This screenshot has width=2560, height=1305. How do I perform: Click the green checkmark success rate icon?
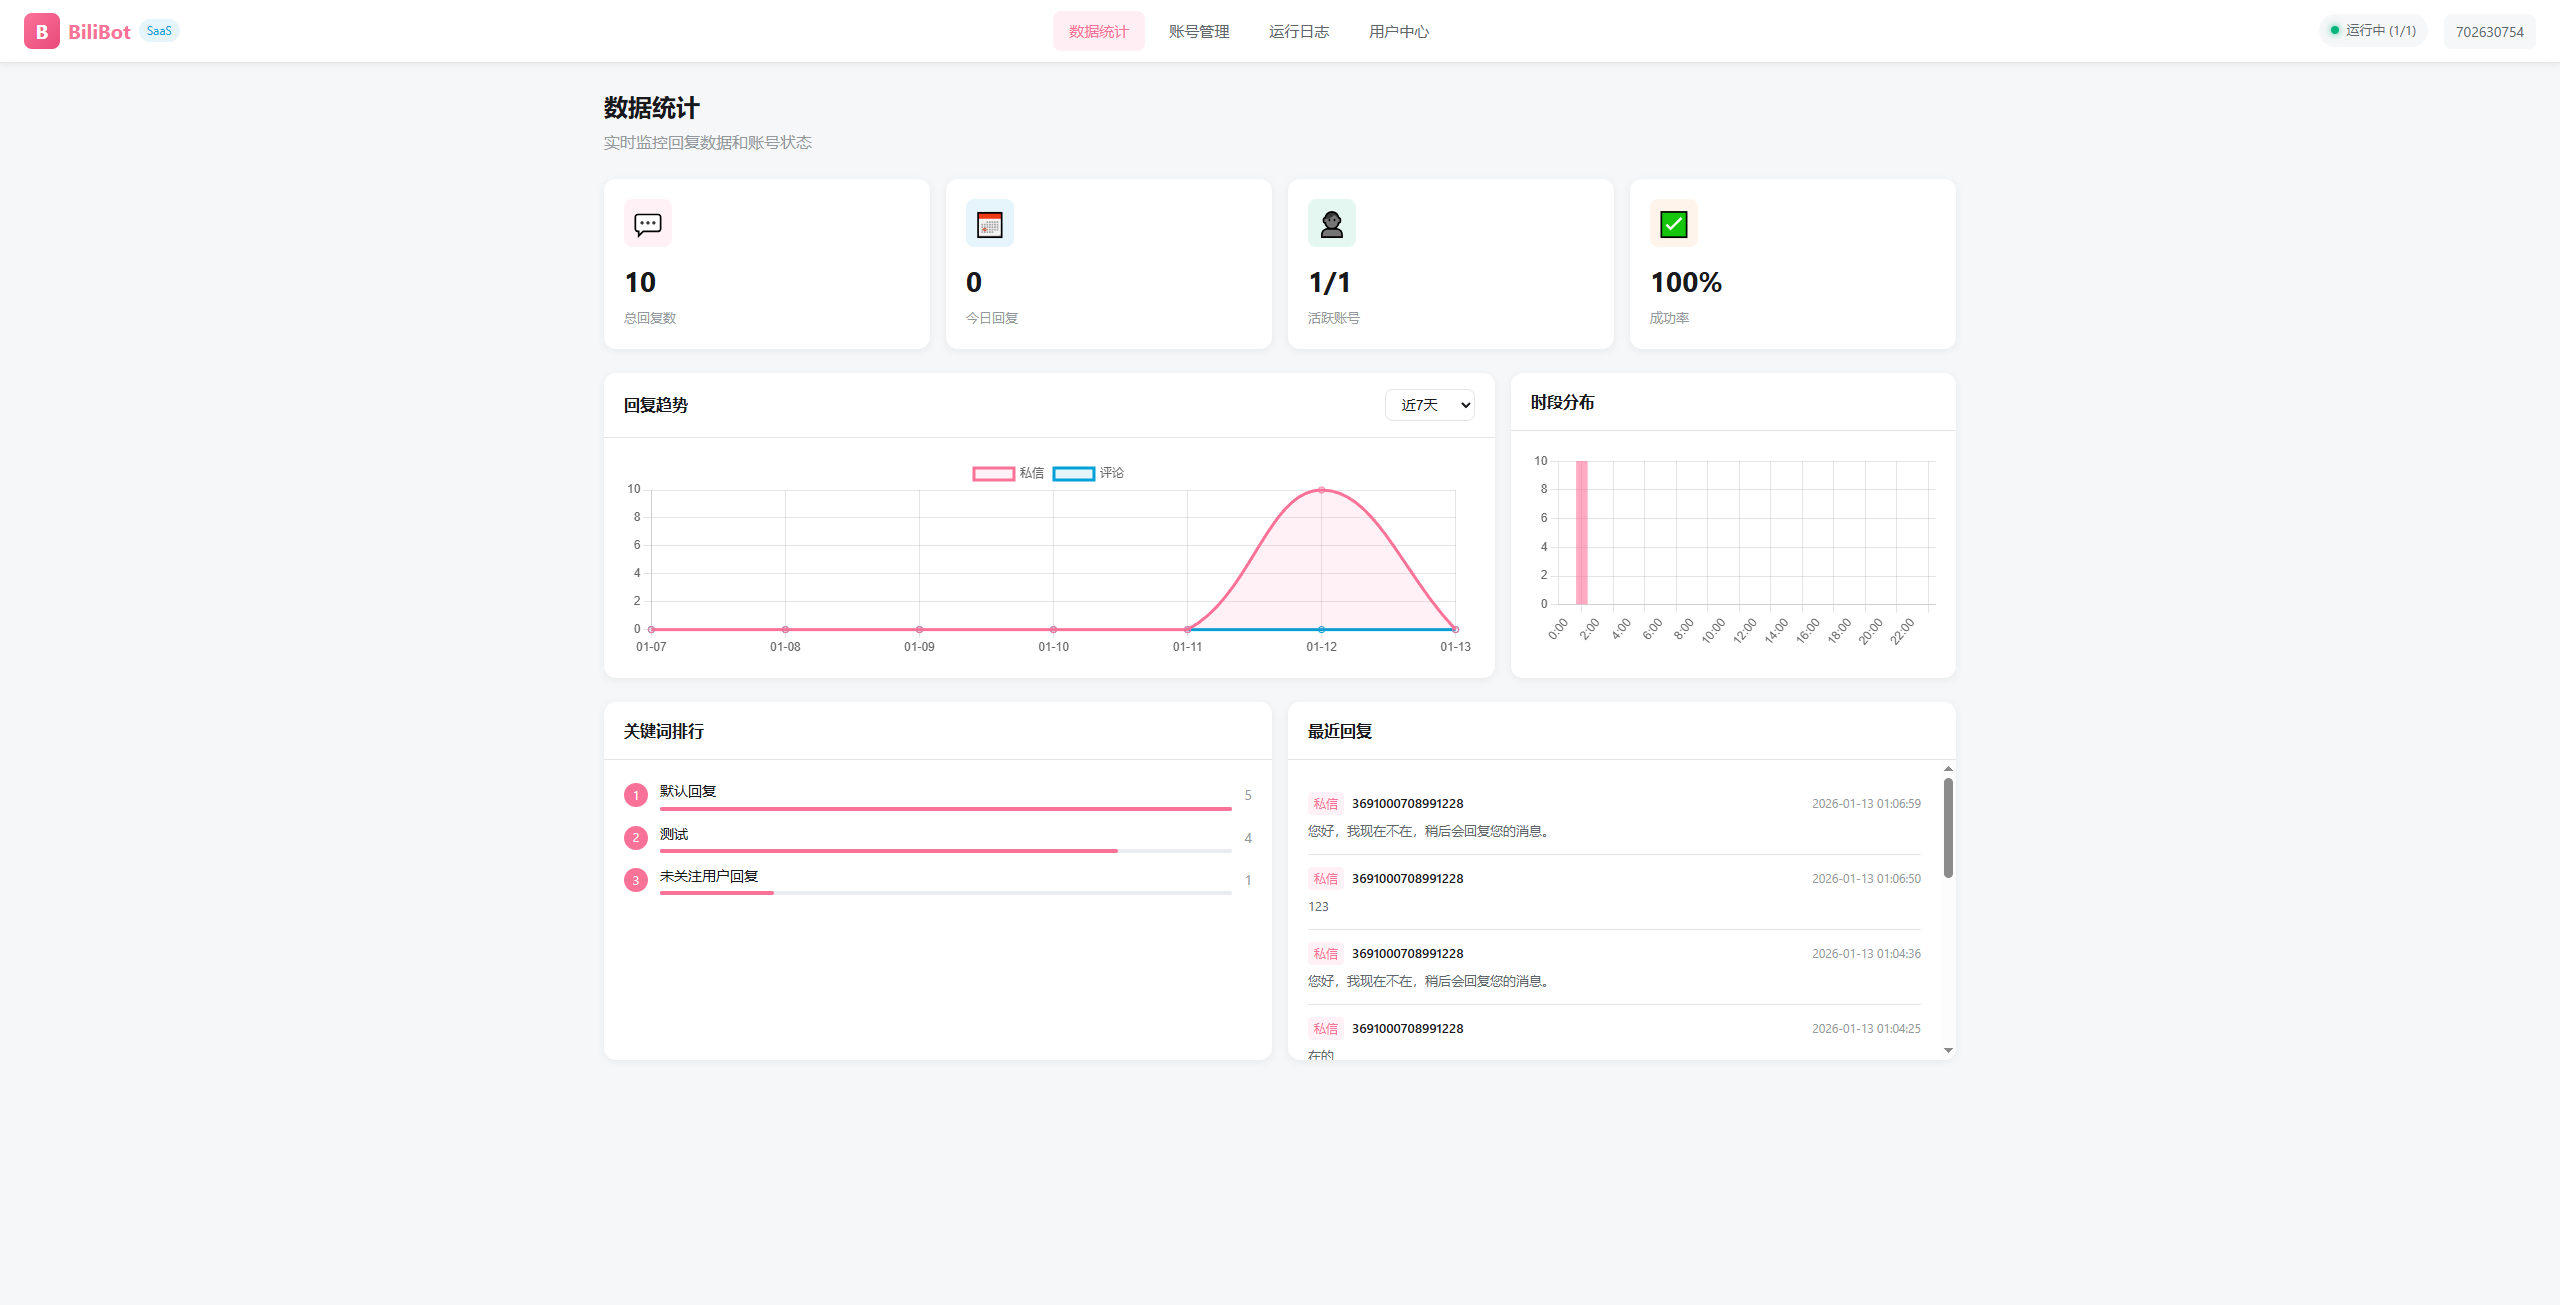(1673, 224)
